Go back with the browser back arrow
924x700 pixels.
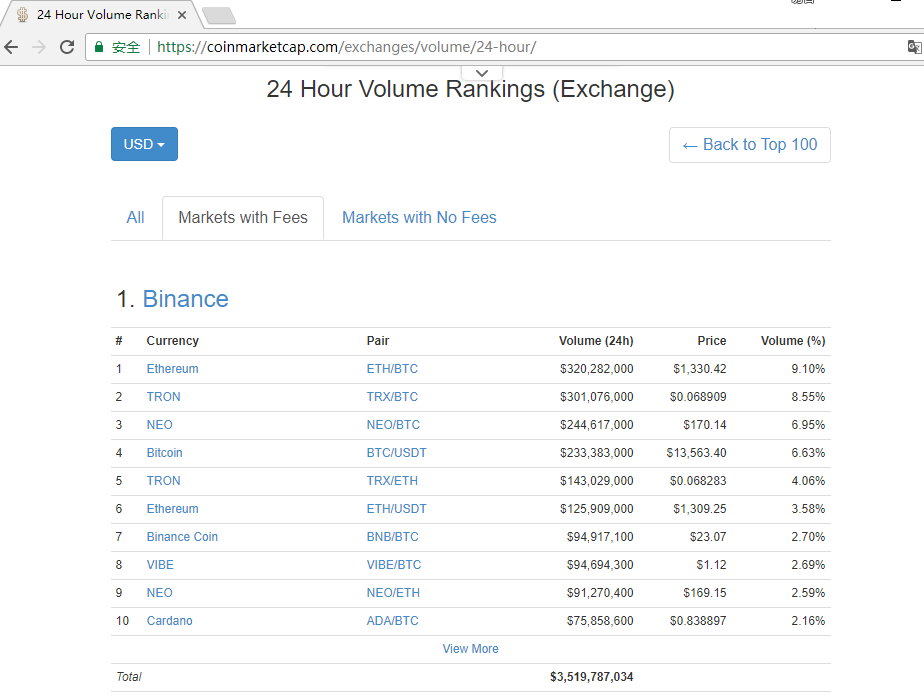[11, 47]
